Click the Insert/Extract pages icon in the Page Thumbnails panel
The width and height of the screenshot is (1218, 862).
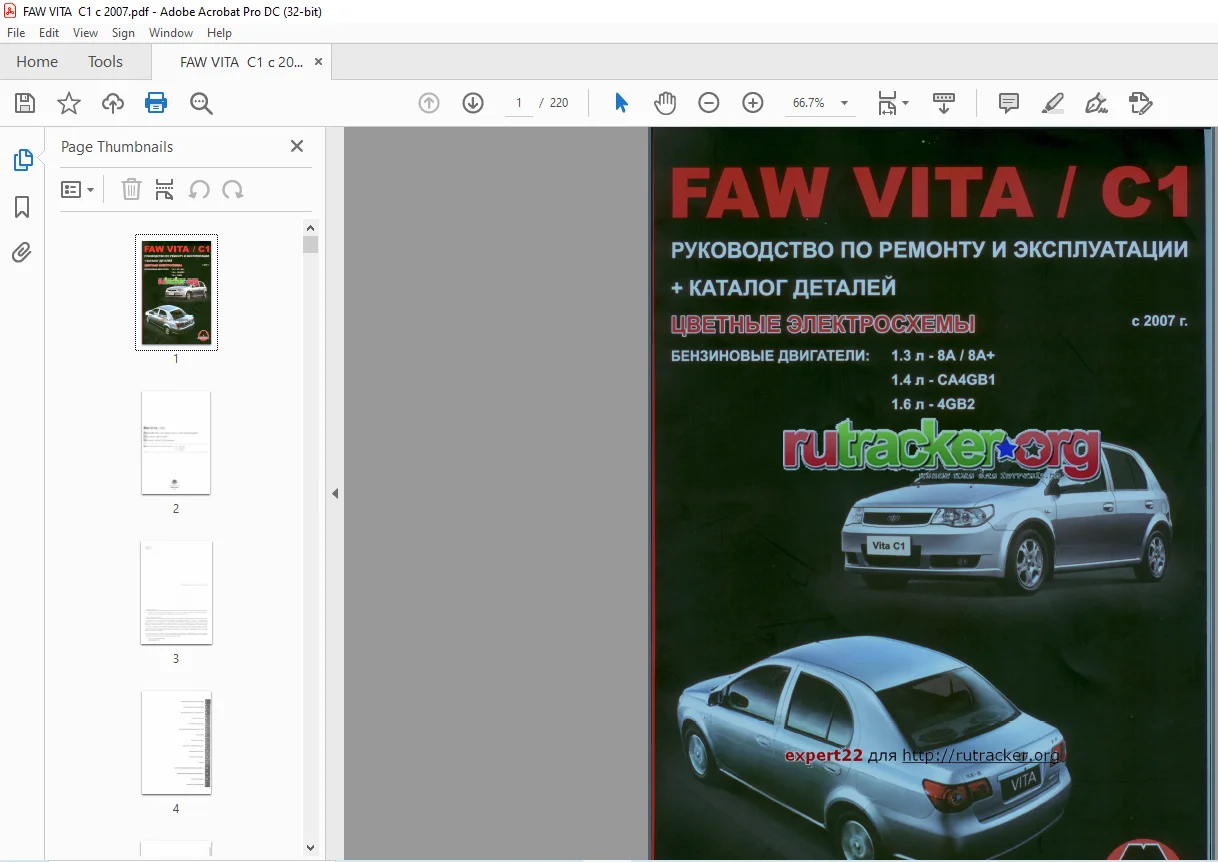(165, 189)
